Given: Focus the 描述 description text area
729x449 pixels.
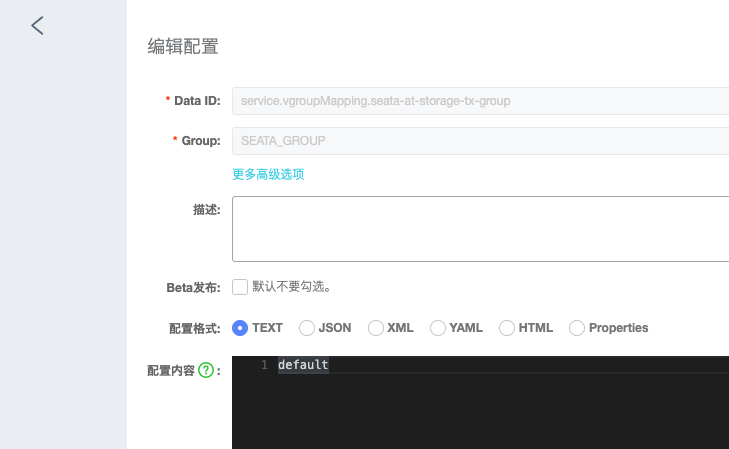Looking at the screenshot, I should [480, 229].
